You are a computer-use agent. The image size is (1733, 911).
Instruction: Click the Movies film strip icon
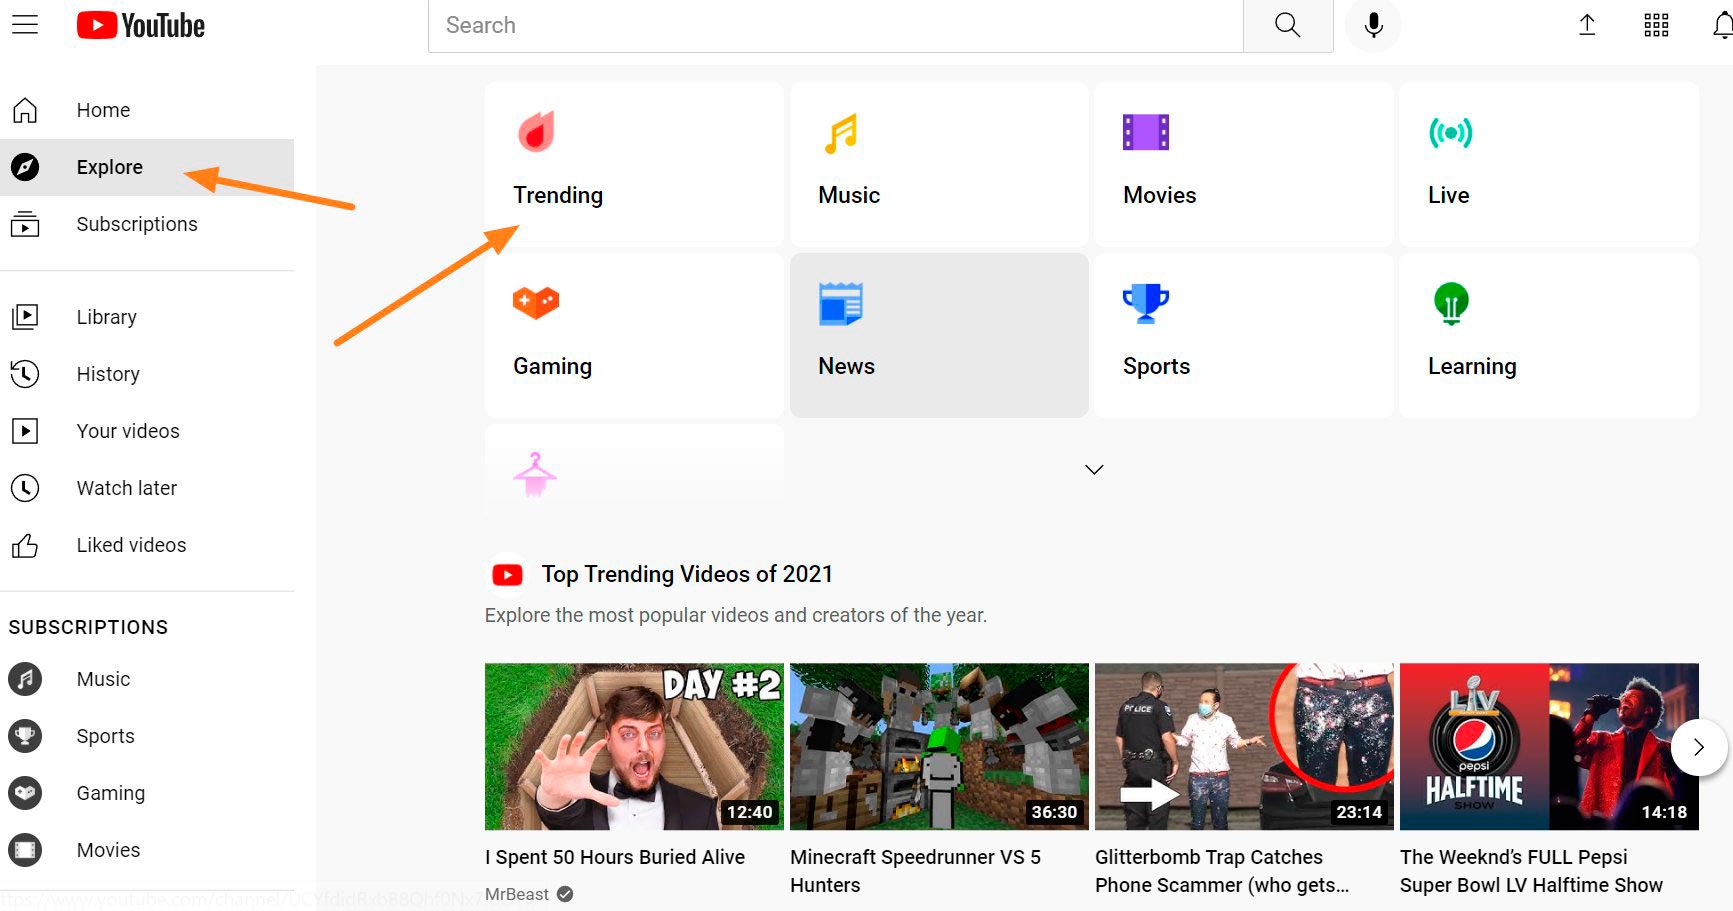tap(1146, 132)
